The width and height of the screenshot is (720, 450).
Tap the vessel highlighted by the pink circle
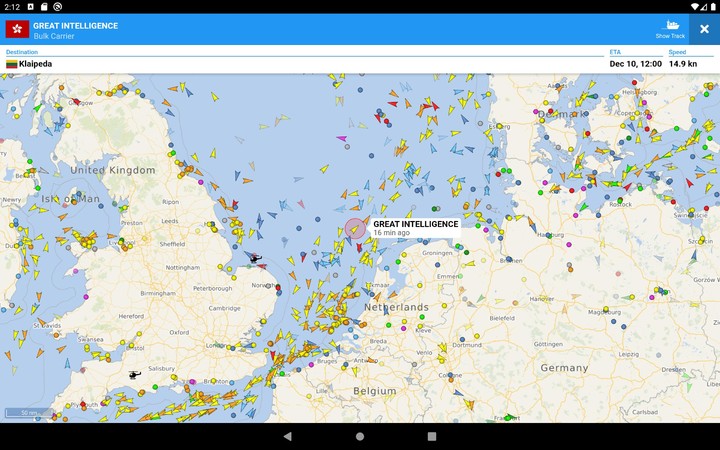pyautogui.click(x=356, y=229)
